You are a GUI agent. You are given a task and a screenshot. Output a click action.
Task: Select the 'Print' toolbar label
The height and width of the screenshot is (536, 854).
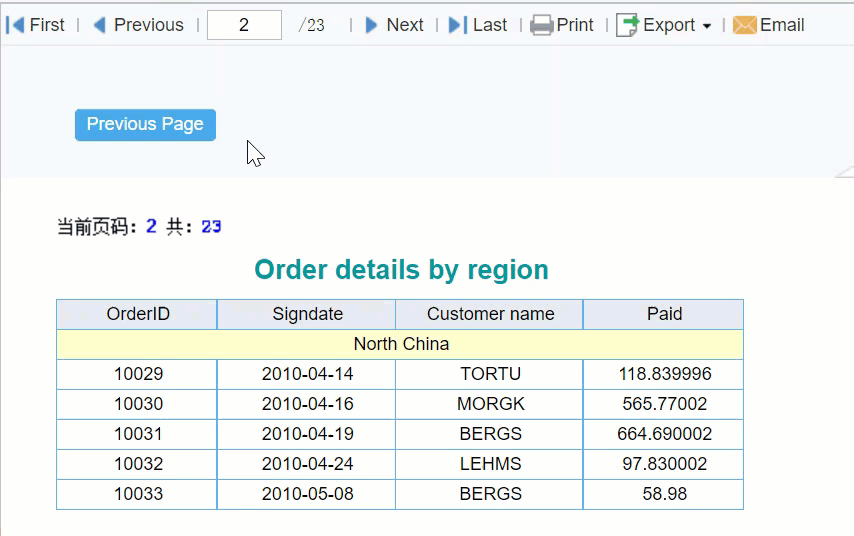click(x=575, y=25)
